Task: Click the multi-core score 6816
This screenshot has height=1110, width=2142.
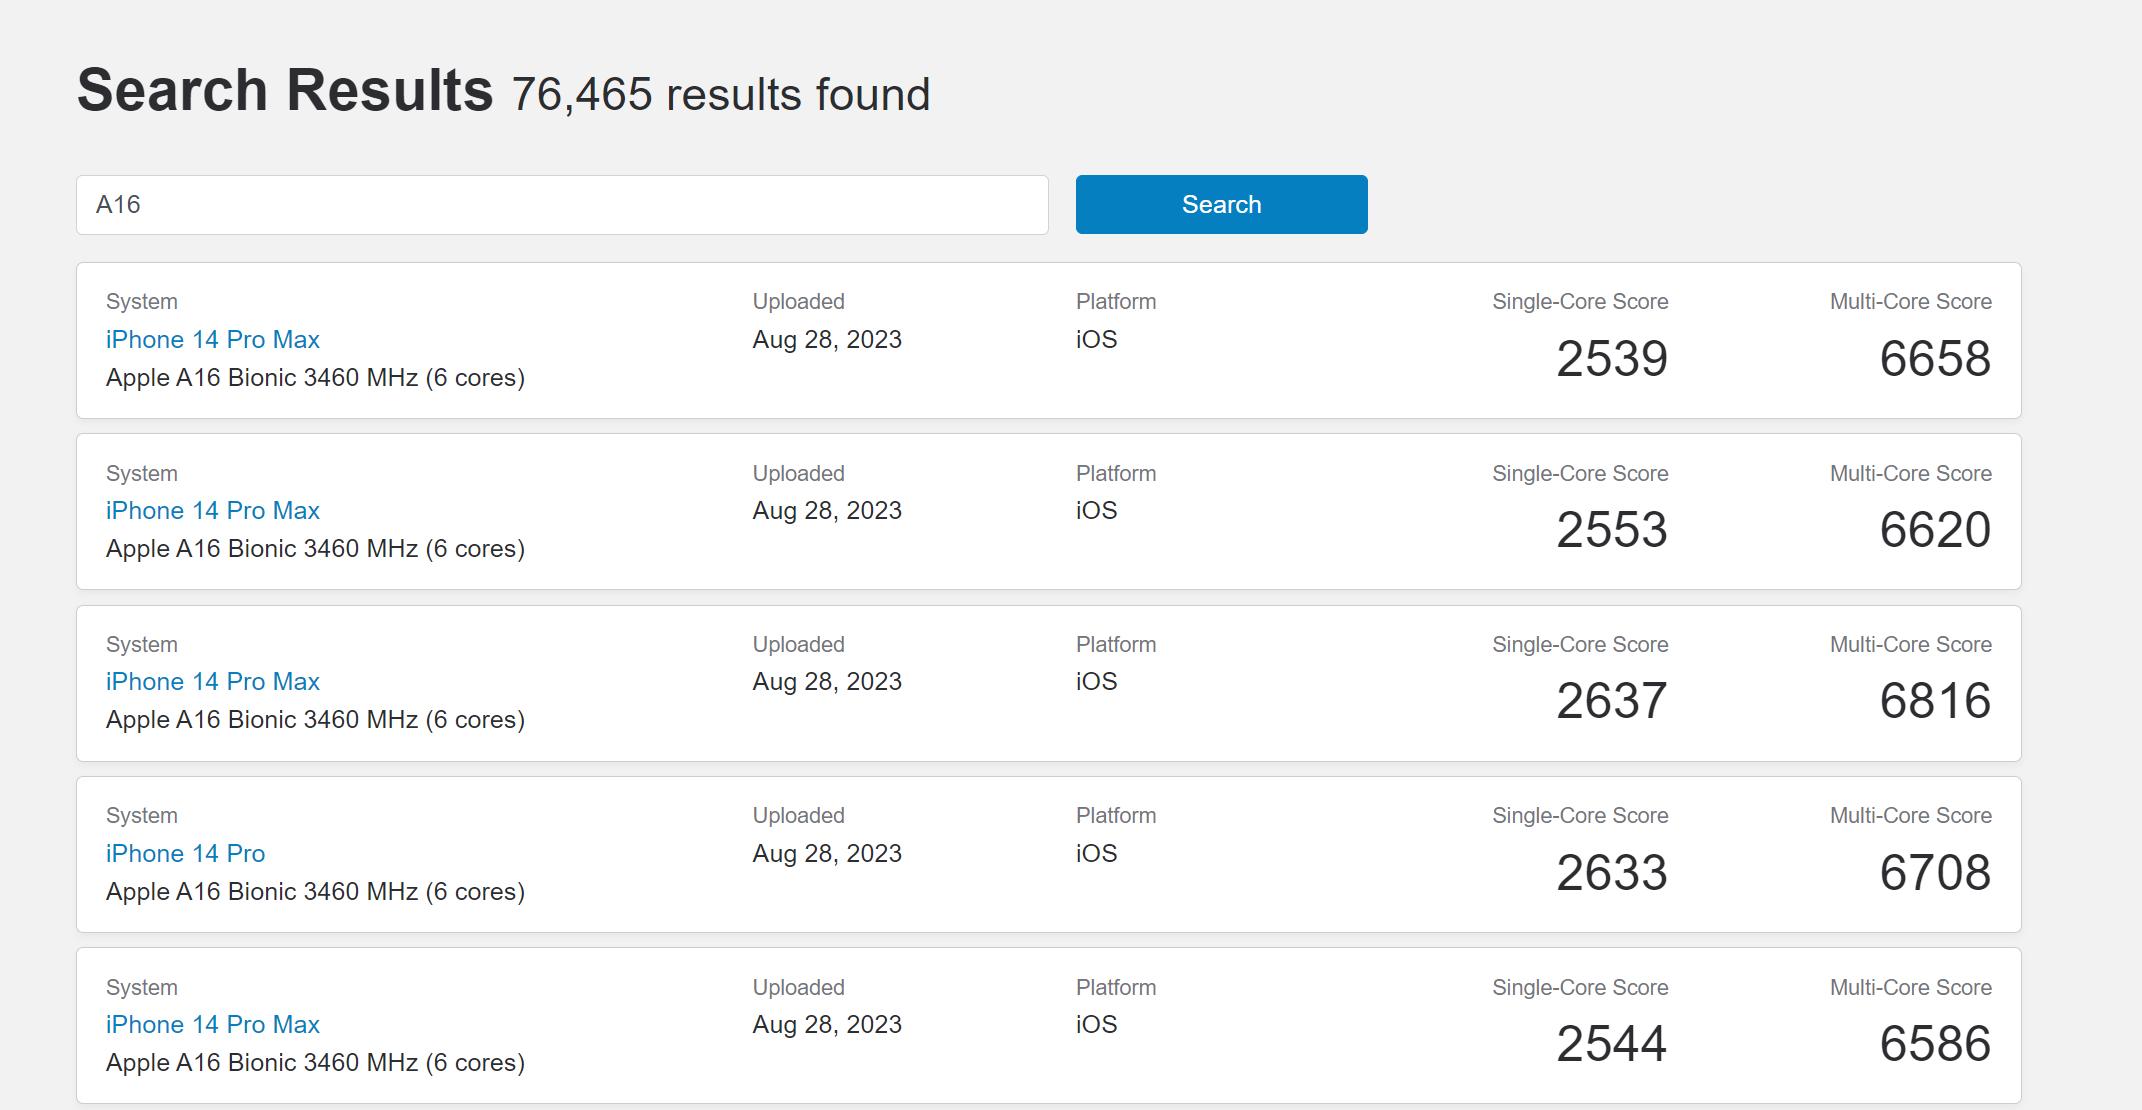Action: click(1934, 701)
